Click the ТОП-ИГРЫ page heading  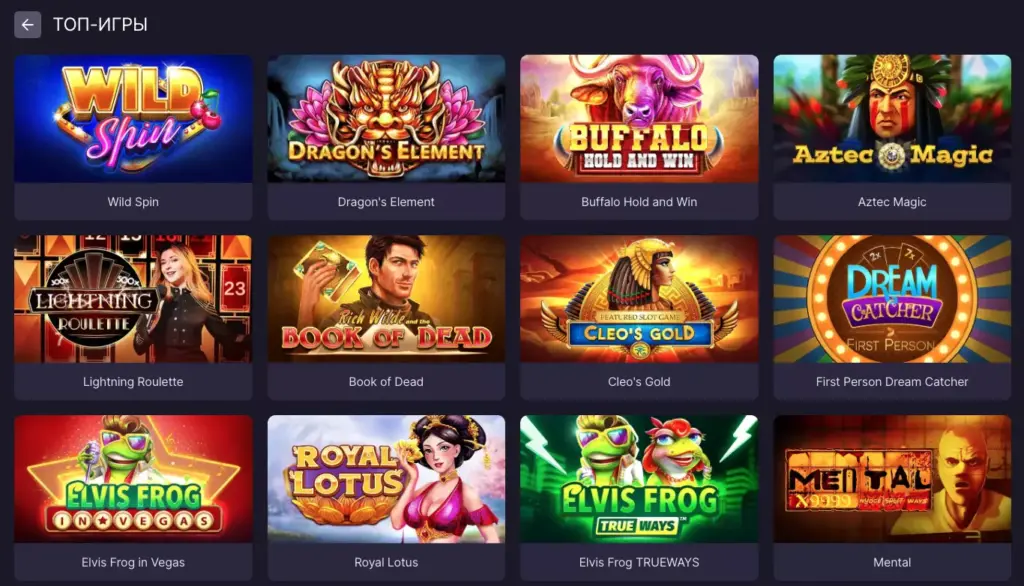[x=100, y=25]
